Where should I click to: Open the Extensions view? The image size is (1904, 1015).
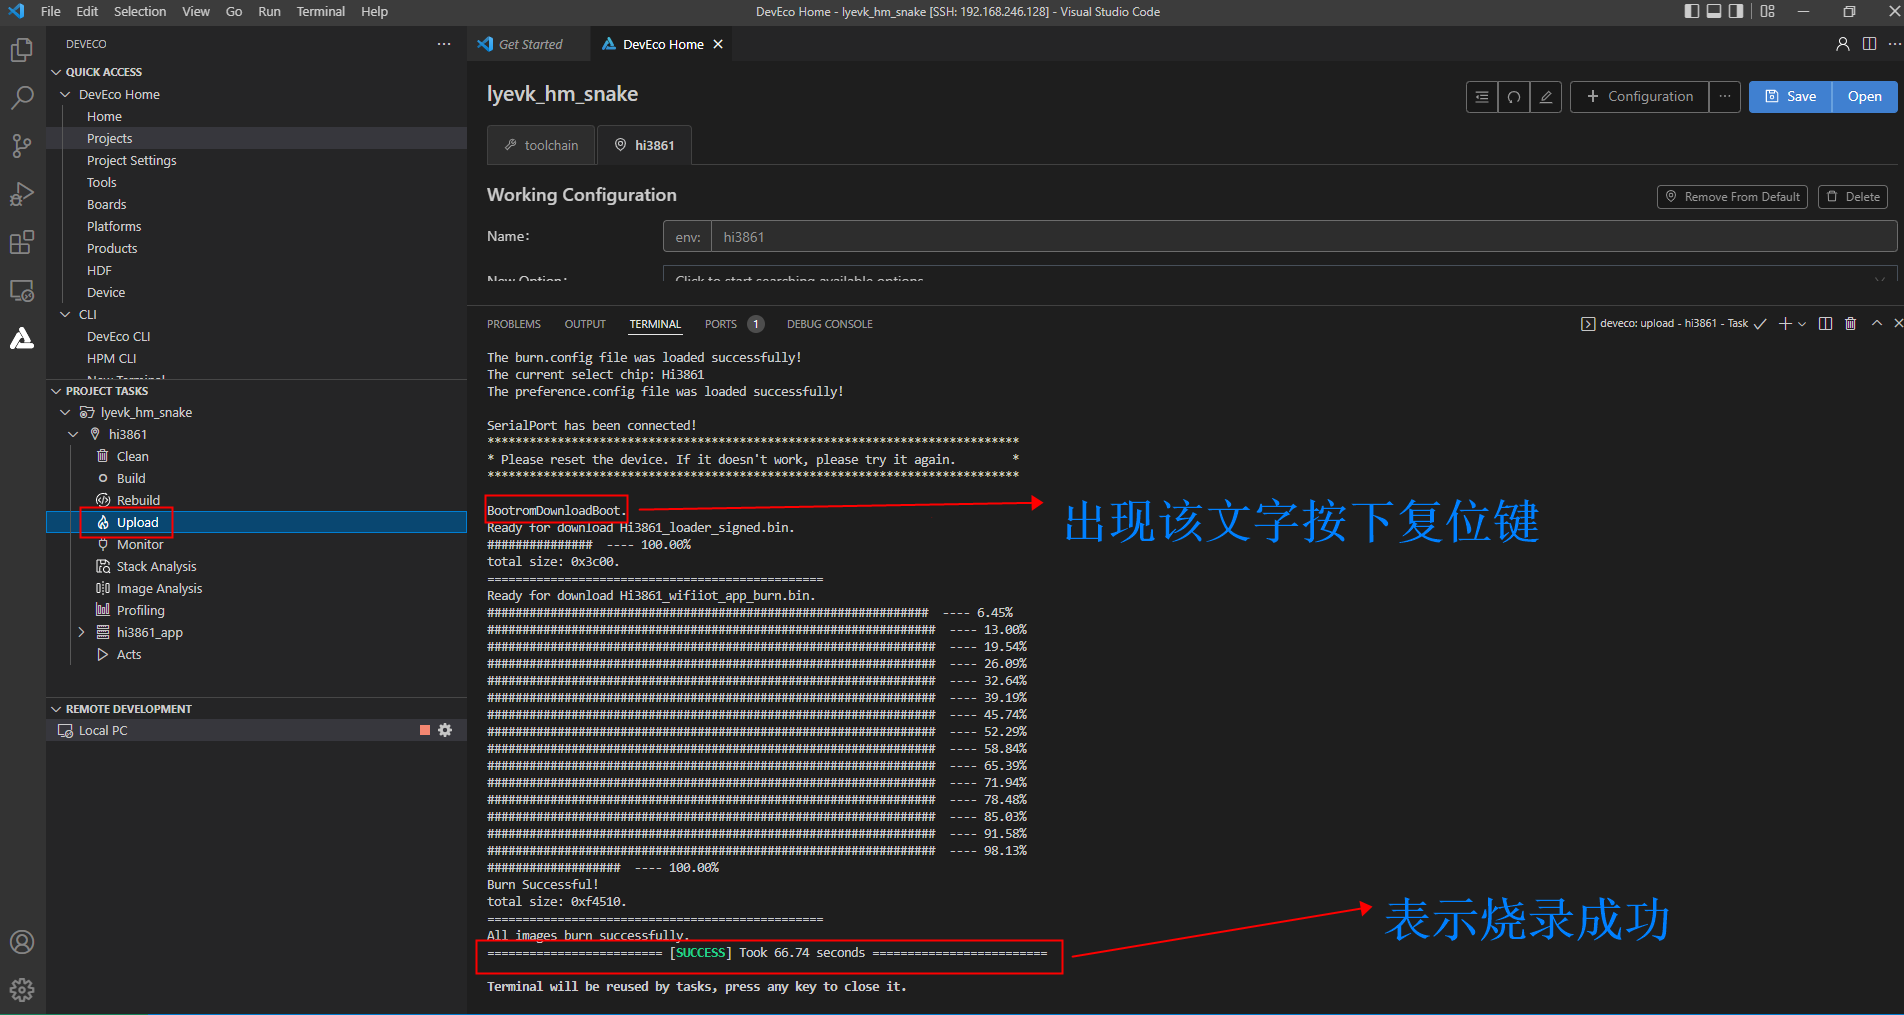(x=22, y=242)
